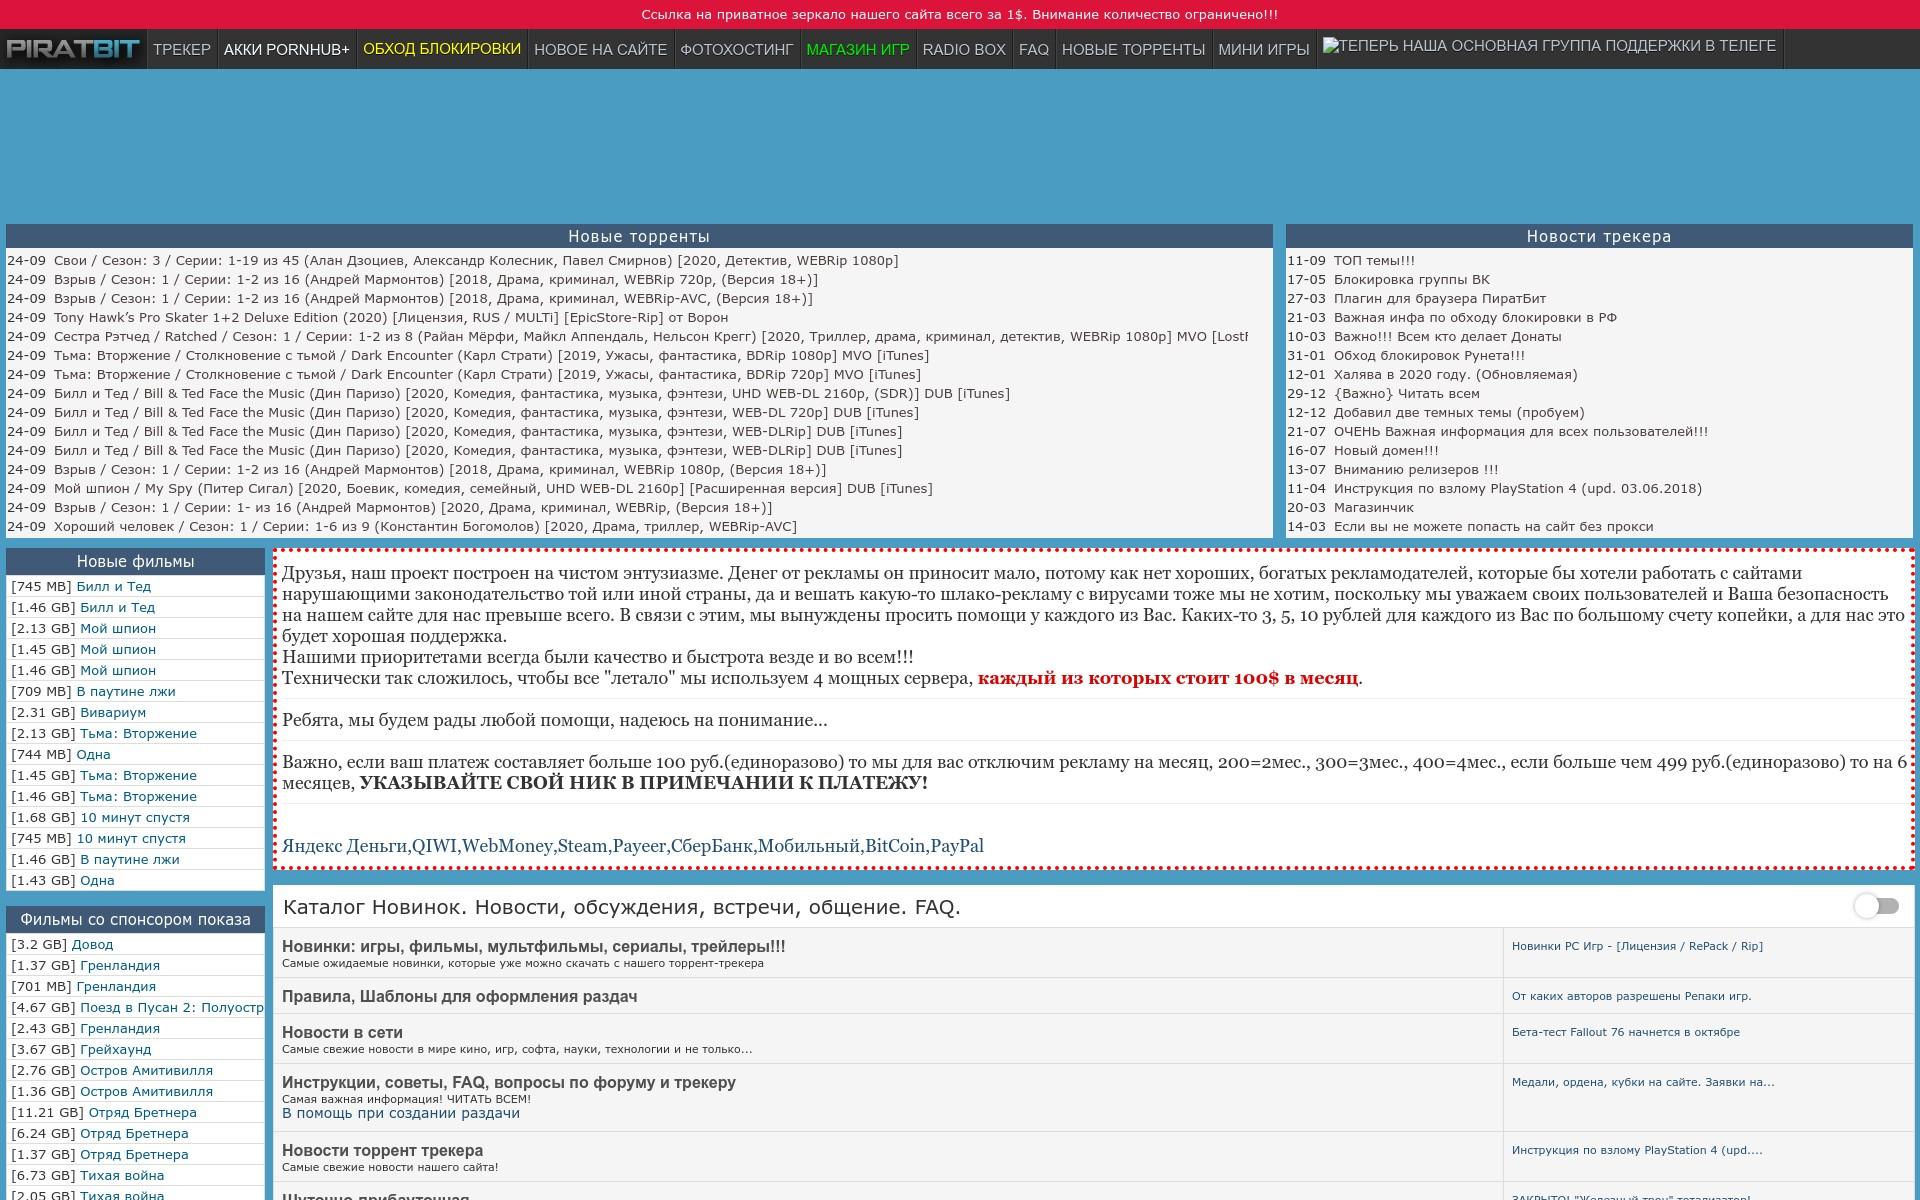Click the Telegram support group banner link

pos(1549,46)
